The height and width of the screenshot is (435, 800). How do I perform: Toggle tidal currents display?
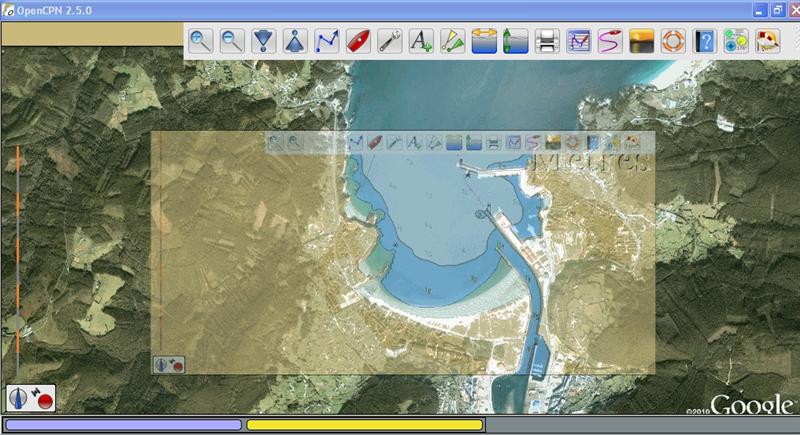[x=484, y=41]
